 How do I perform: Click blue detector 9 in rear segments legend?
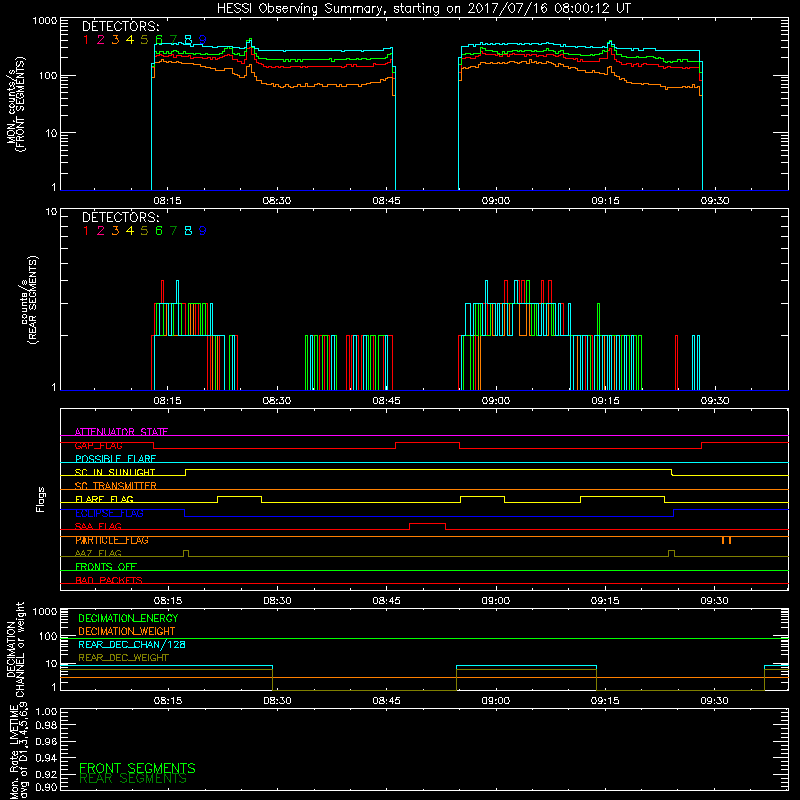tap(203, 231)
